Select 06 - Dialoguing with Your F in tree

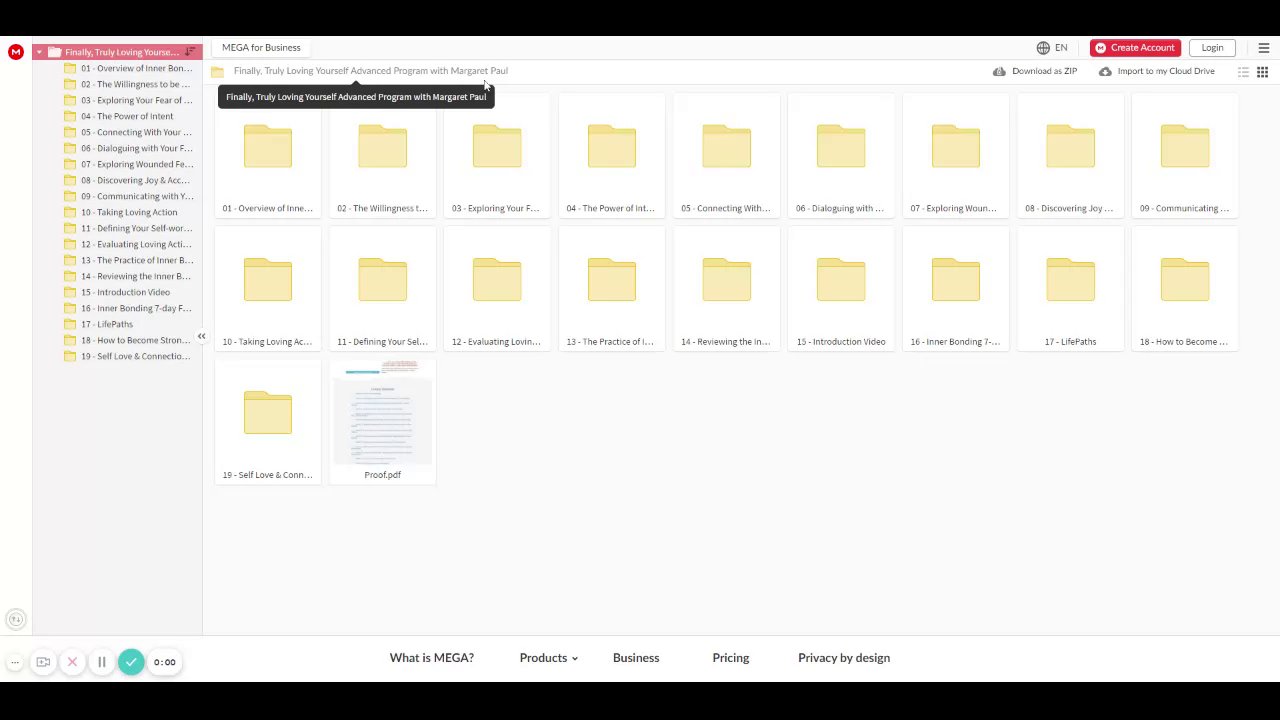pos(128,148)
